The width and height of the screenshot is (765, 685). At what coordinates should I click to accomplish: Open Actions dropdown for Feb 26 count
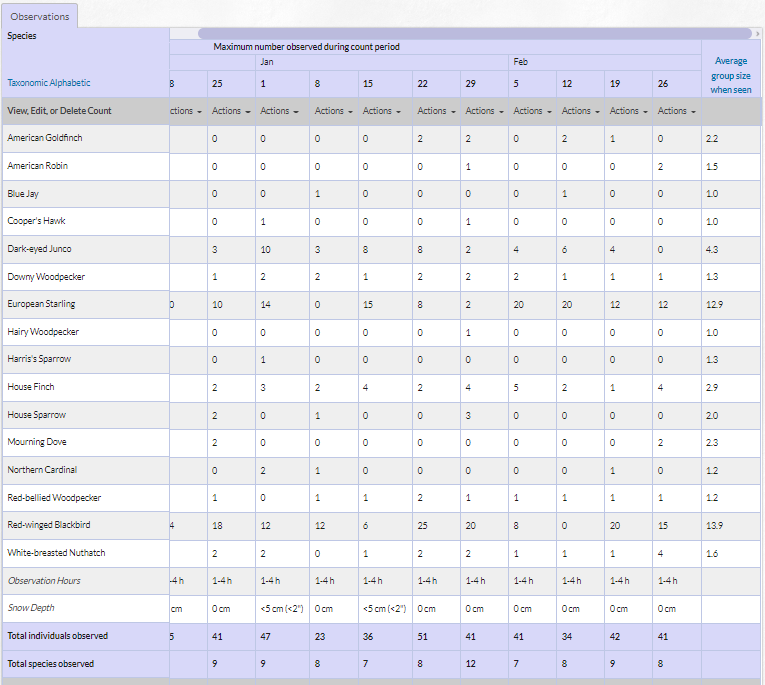coord(676,111)
